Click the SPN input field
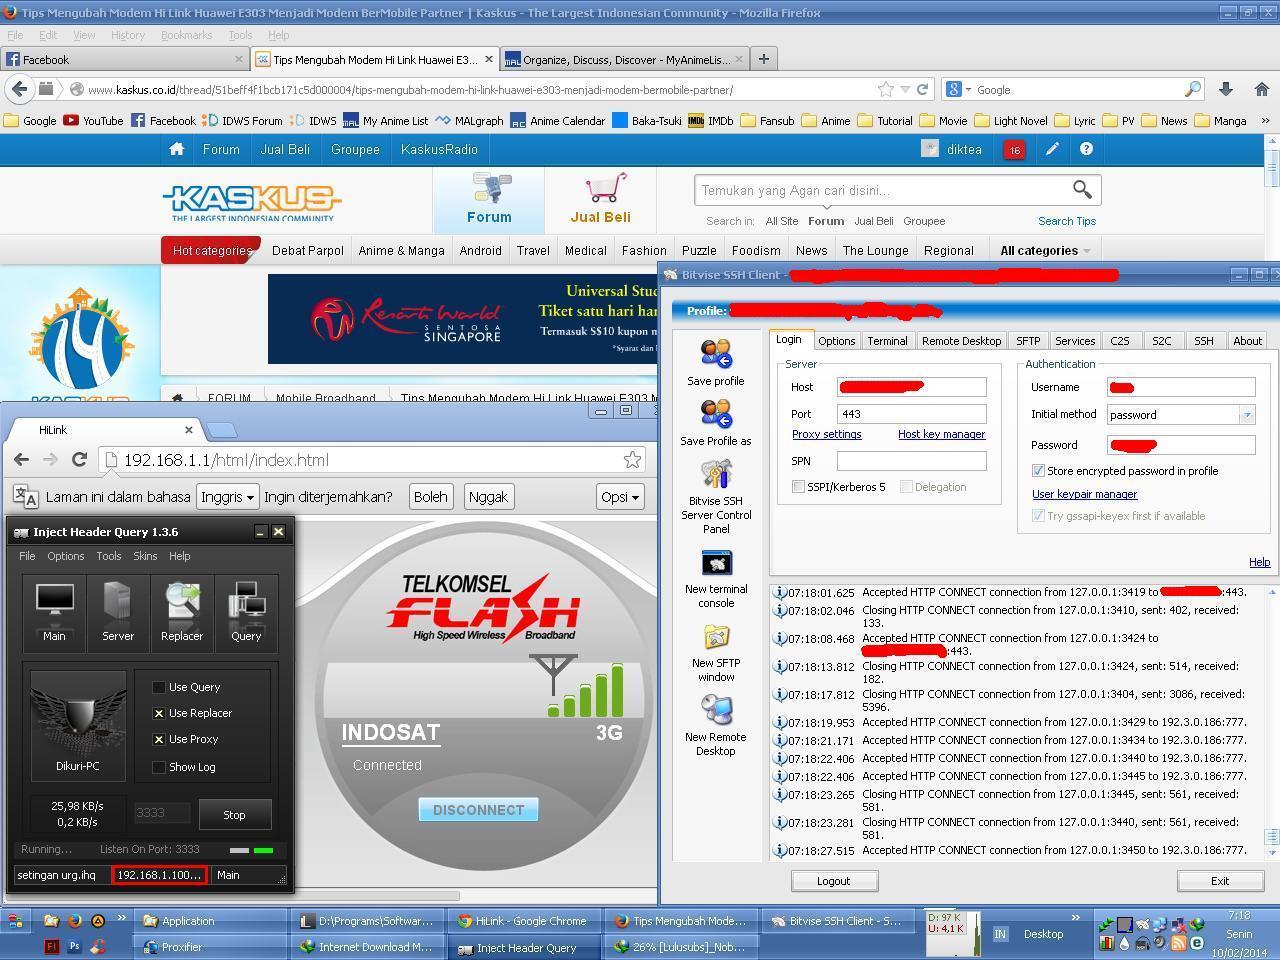This screenshot has width=1280, height=960. 911,461
